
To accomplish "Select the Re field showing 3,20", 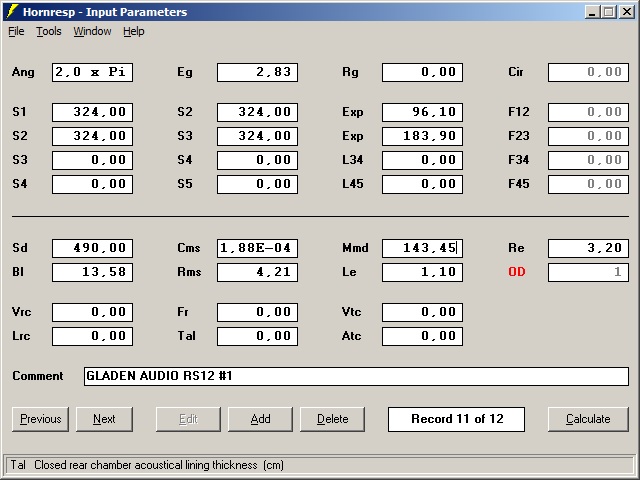I will point(588,248).
